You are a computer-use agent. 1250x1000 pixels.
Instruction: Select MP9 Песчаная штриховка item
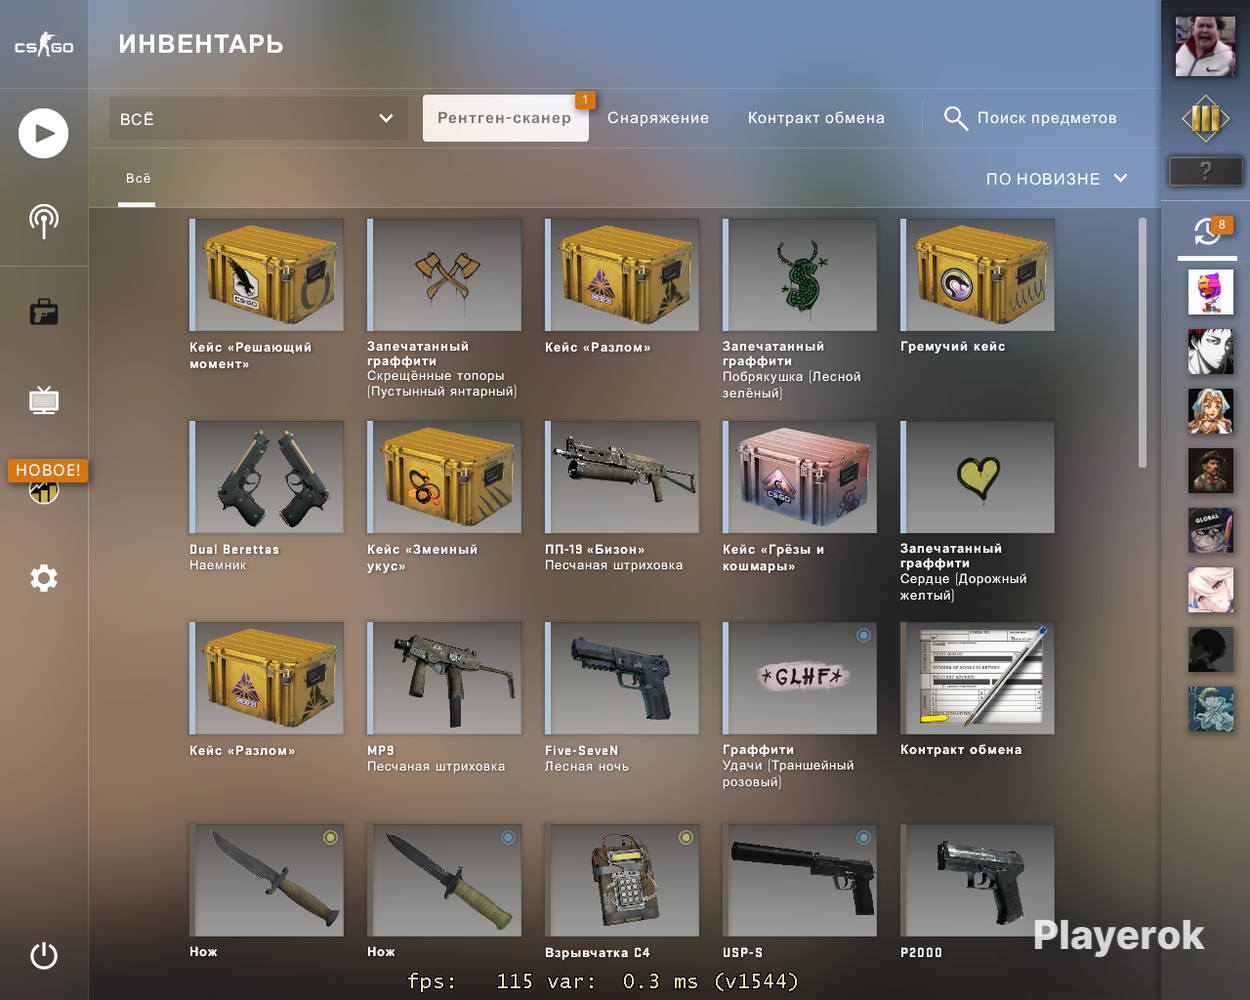click(x=445, y=678)
